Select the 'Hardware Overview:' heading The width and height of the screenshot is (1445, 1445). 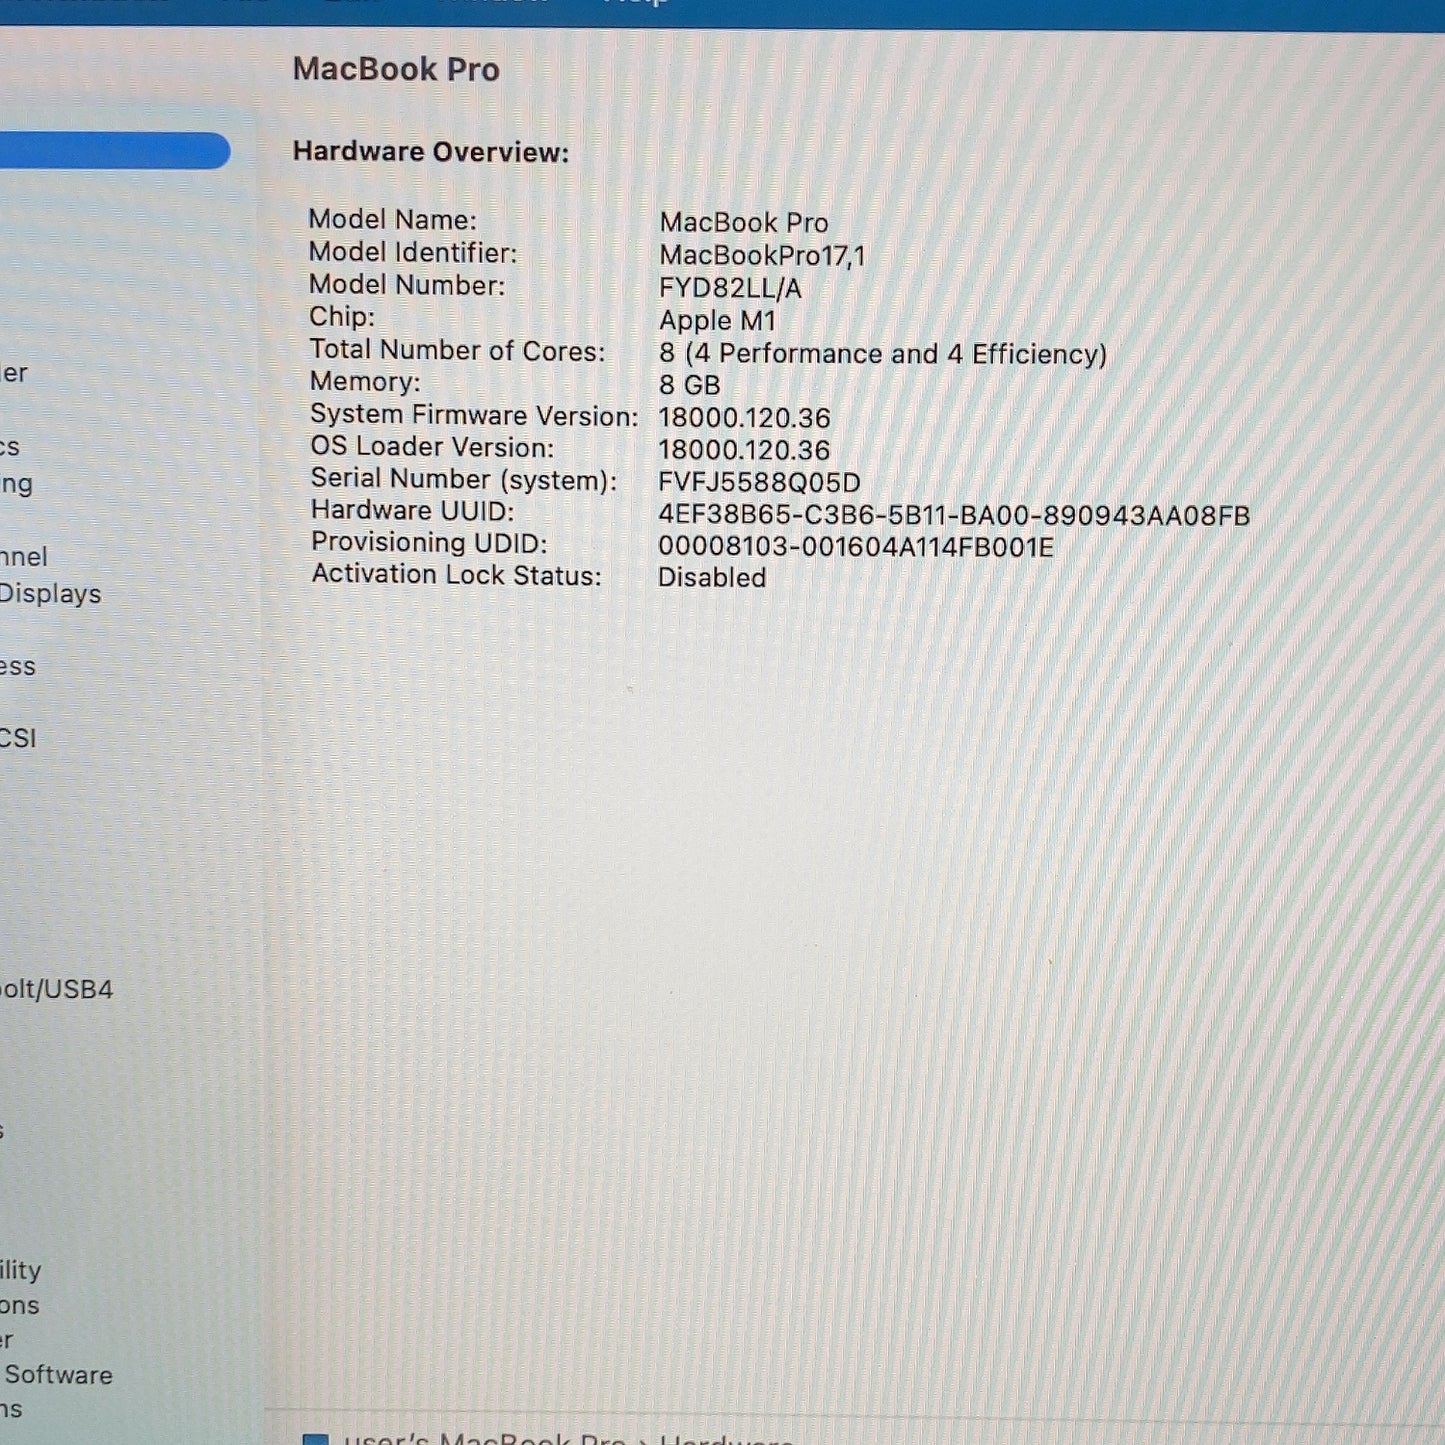431,152
